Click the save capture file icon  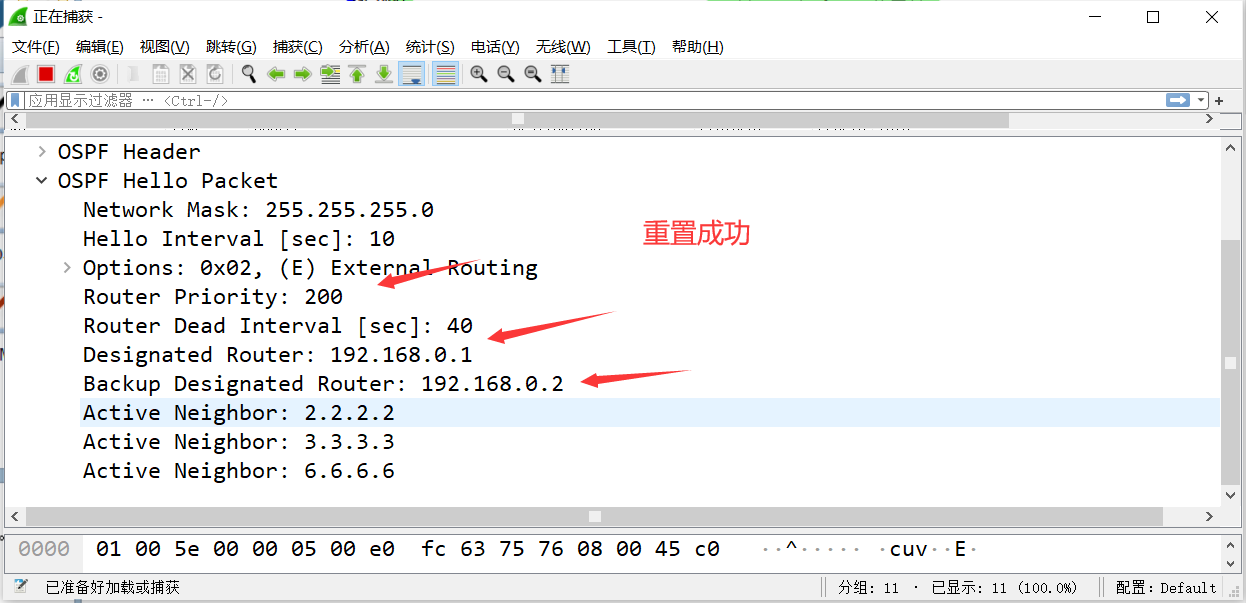click(x=161, y=74)
